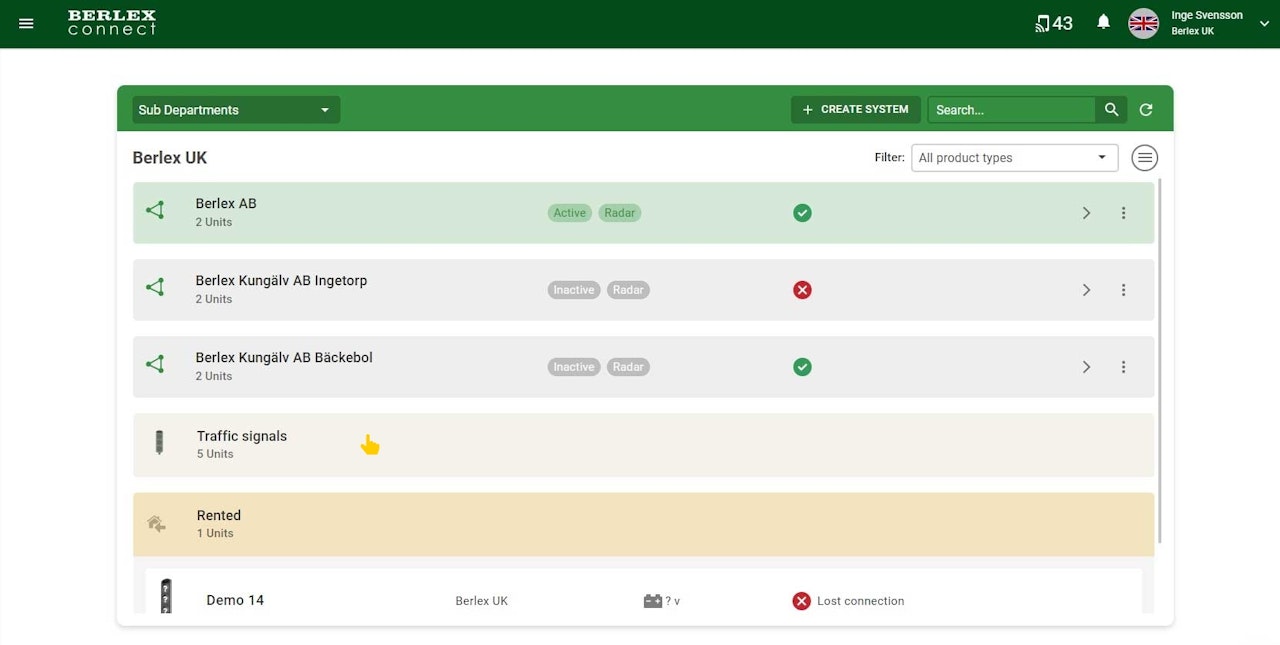
Task: Expand the Traffic signals group
Action: tap(643, 445)
